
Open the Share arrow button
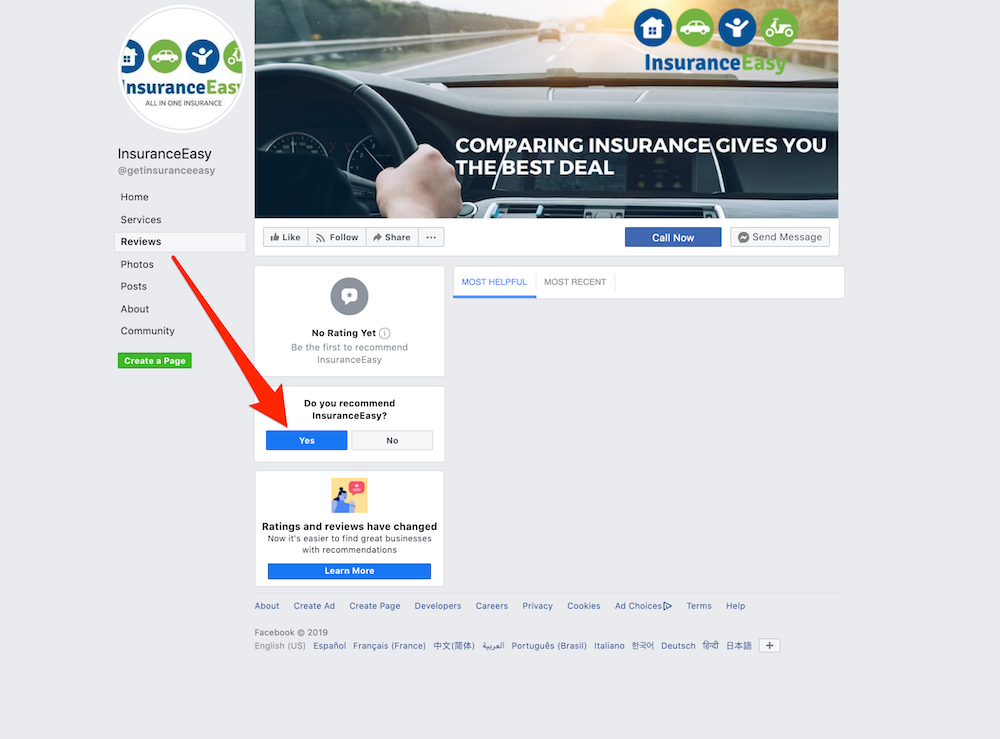392,237
